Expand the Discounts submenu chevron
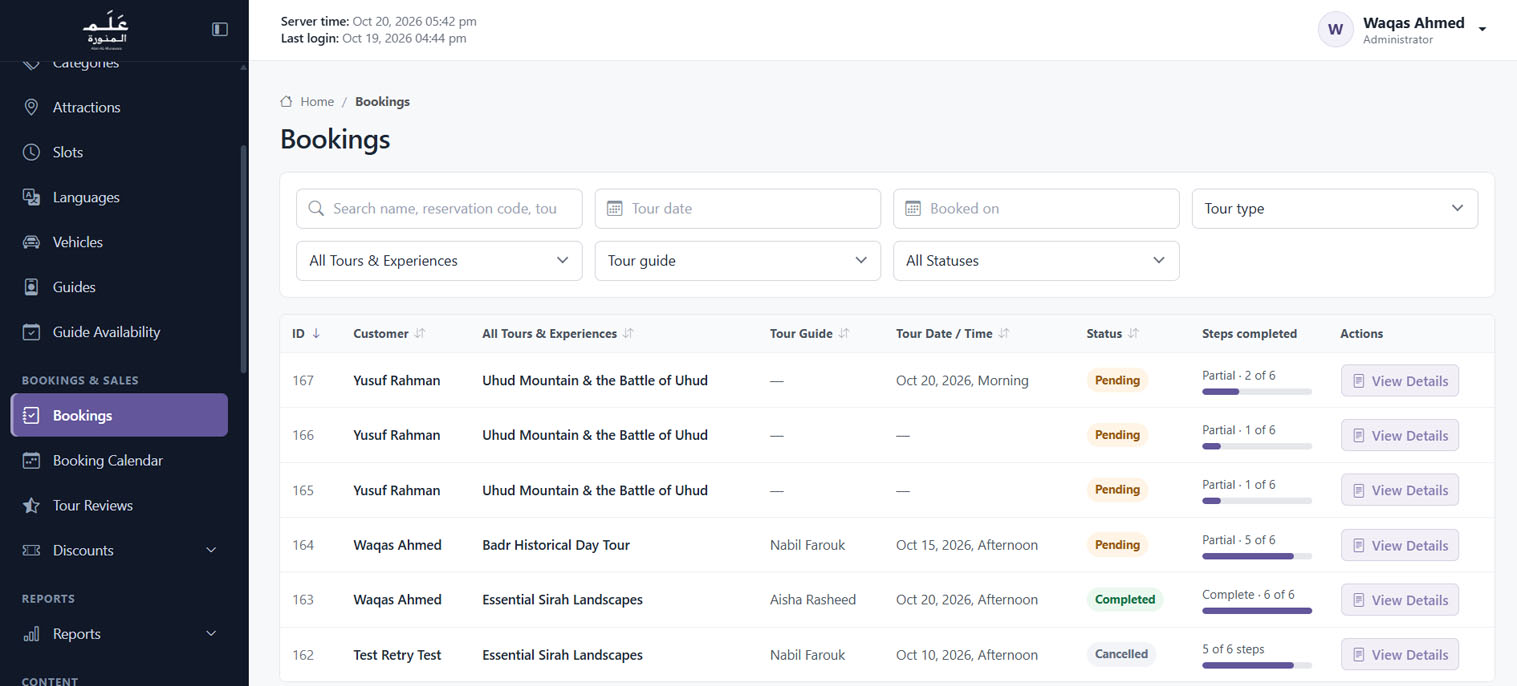1517x686 pixels. [211, 550]
